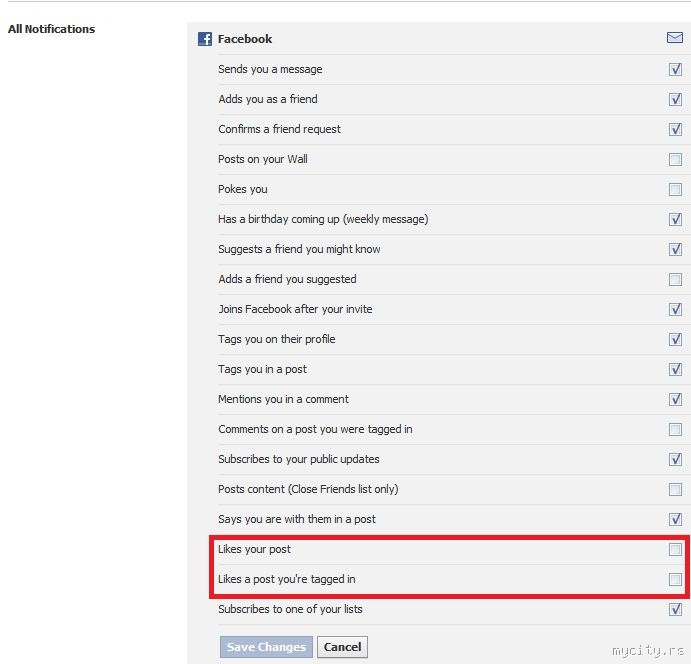Click the email envelope column icon

pos(675,38)
